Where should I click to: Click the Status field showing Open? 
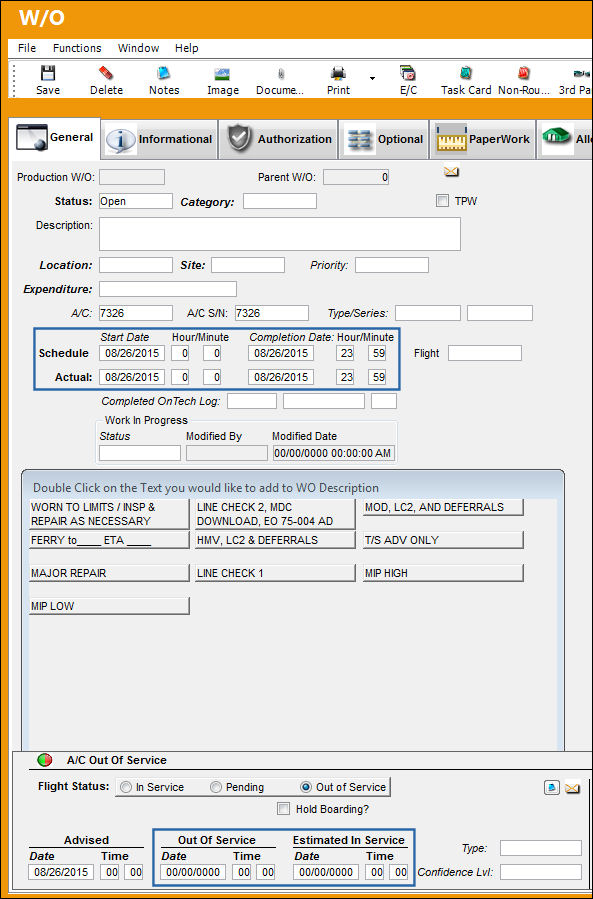[135, 201]
